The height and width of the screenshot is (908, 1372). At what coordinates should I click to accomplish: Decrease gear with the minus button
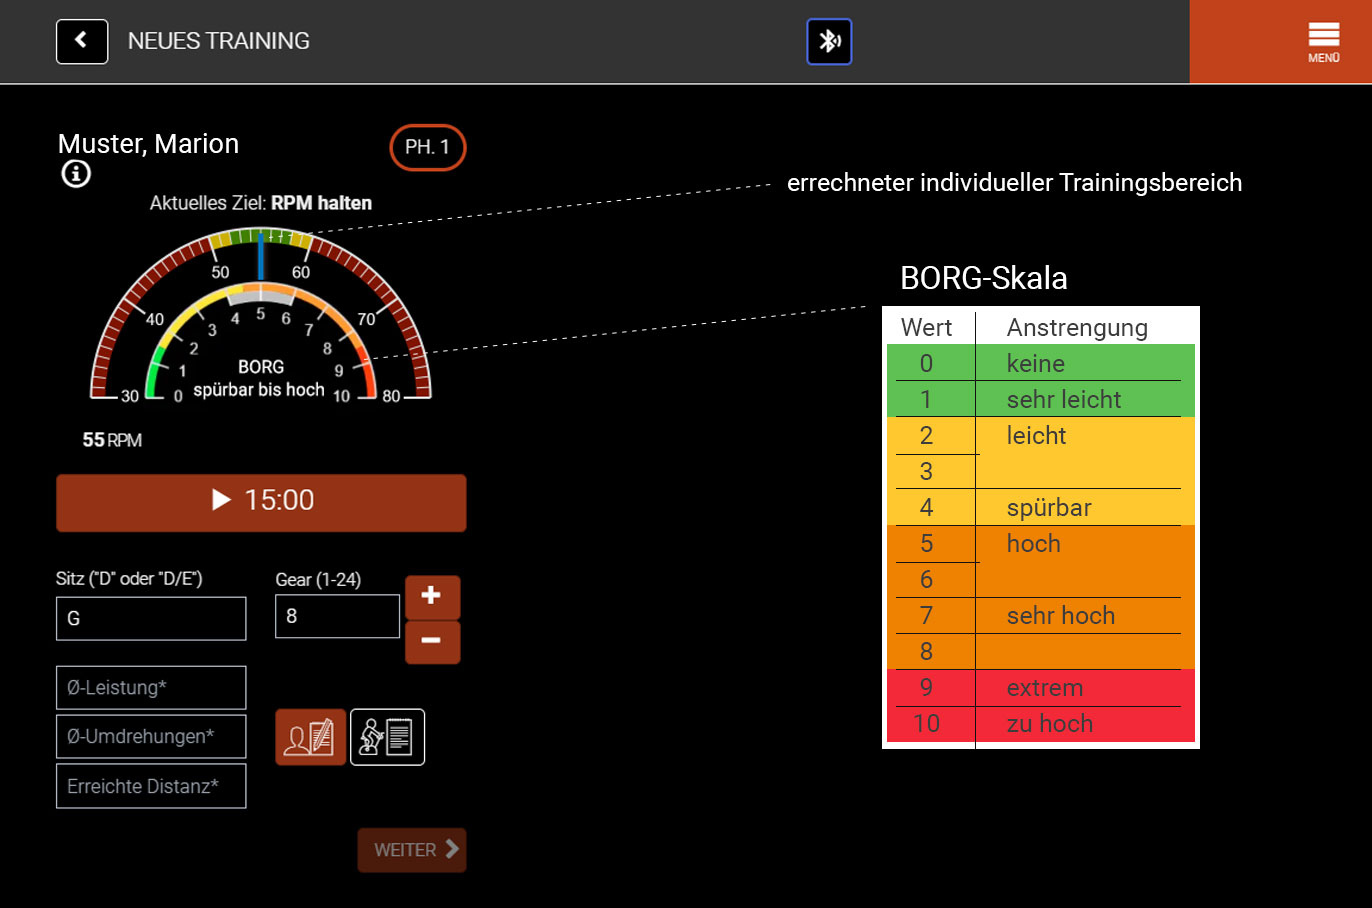click(432, 641)
